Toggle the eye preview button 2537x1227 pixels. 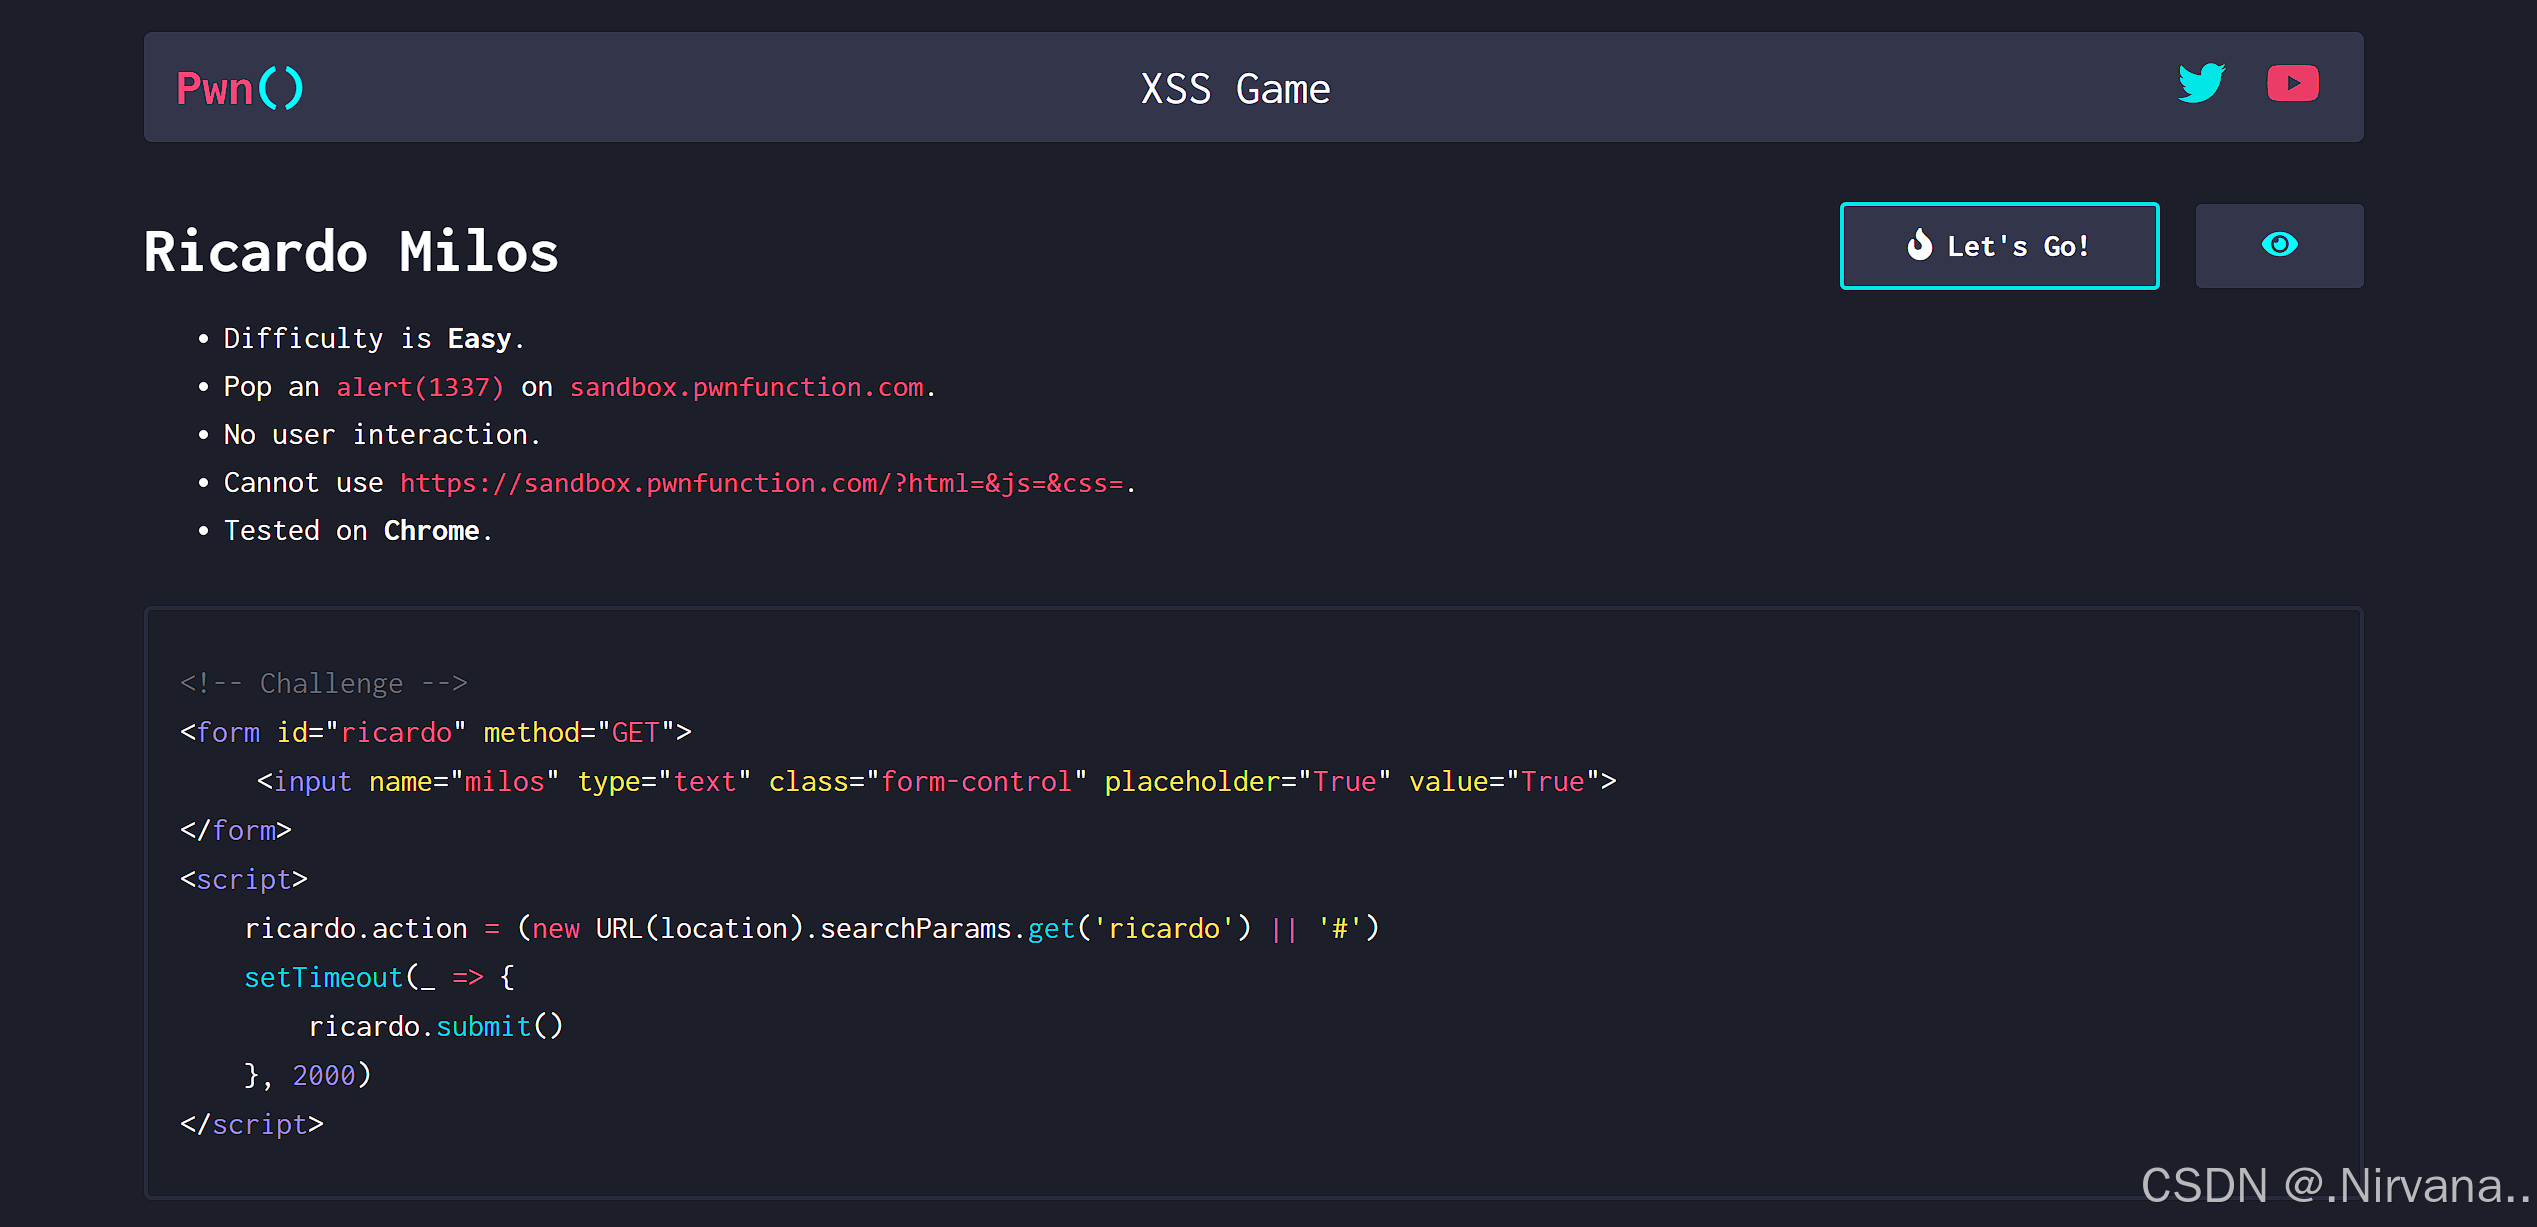click(2279, 246)
